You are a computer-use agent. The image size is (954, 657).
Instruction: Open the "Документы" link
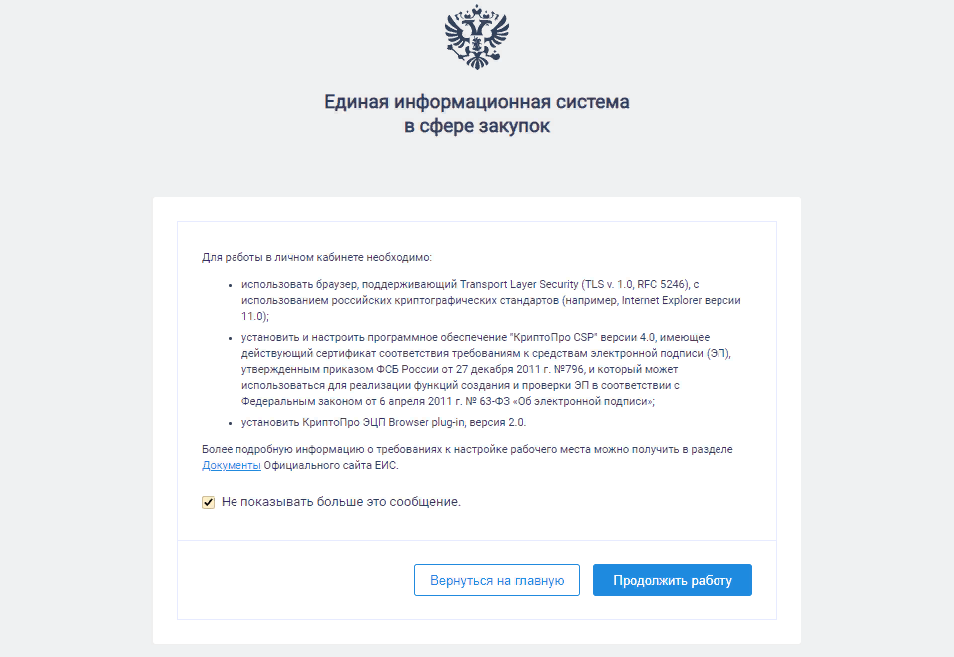[231, 465]
